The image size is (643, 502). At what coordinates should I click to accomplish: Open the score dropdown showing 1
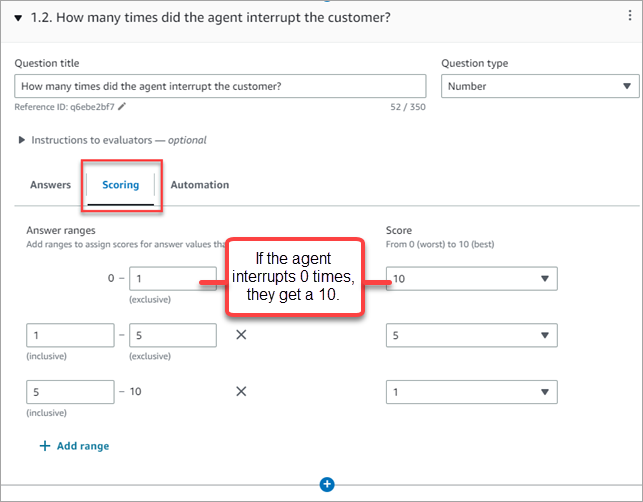tap(470, 392)
